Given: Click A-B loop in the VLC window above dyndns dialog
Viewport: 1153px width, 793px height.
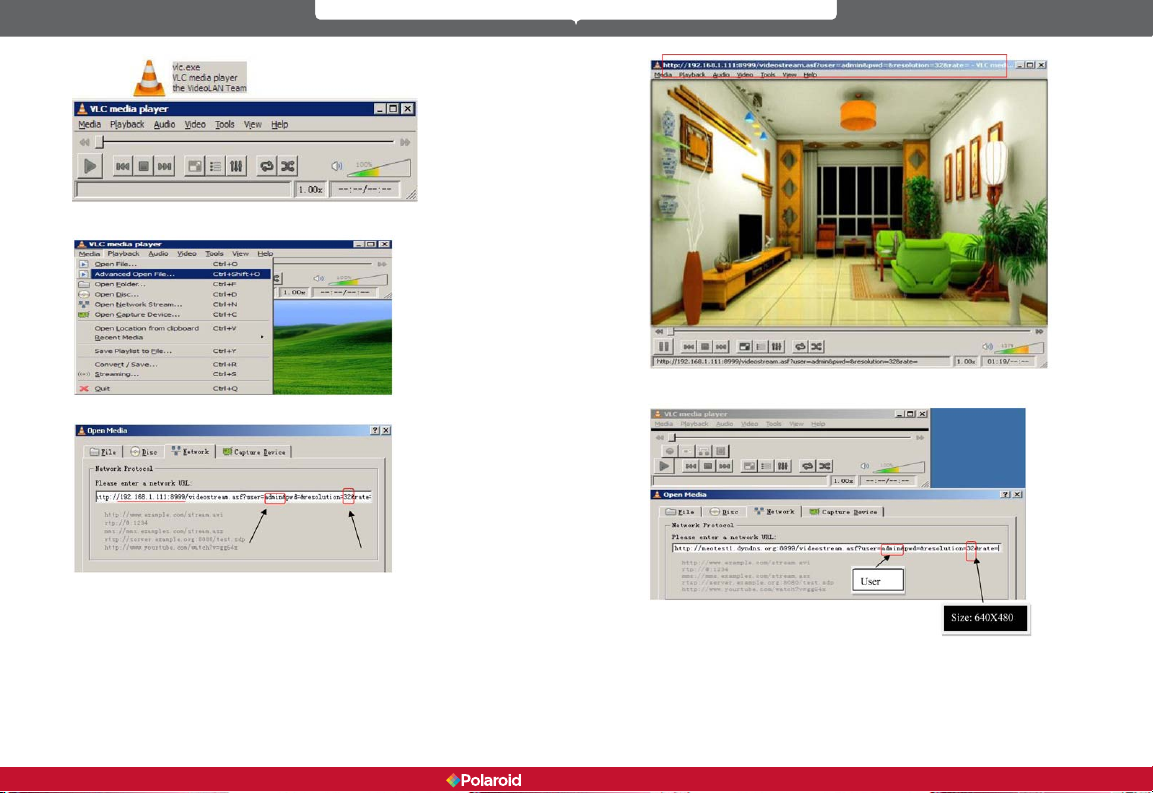Looking at the screenshot, I should click(704, 451).
